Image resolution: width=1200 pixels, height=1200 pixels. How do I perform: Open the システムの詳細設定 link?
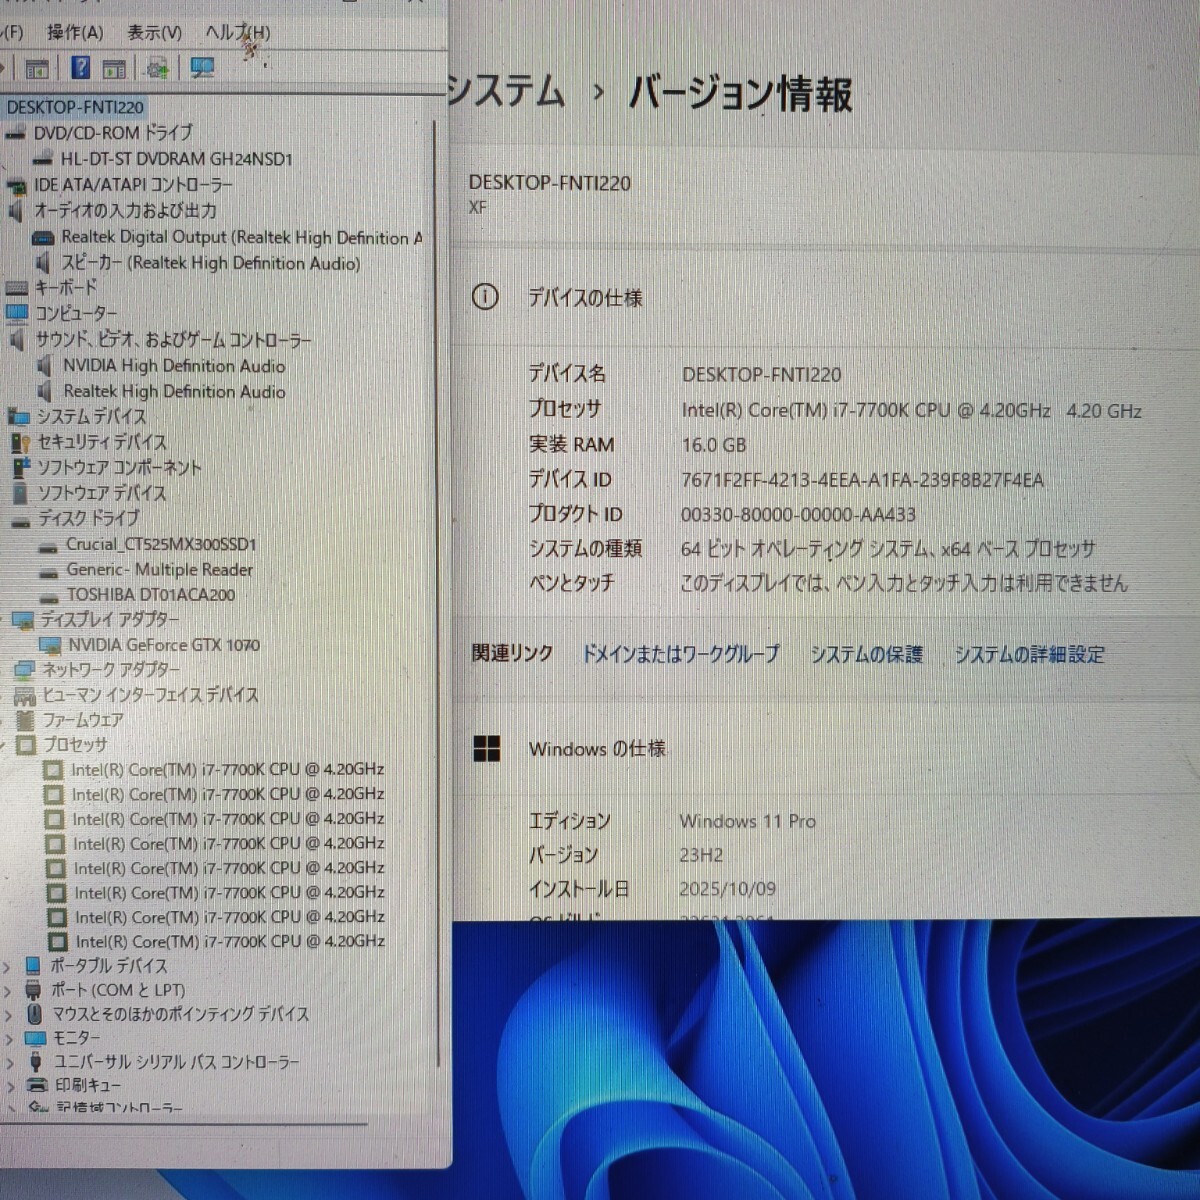[x=1029, y=655]
